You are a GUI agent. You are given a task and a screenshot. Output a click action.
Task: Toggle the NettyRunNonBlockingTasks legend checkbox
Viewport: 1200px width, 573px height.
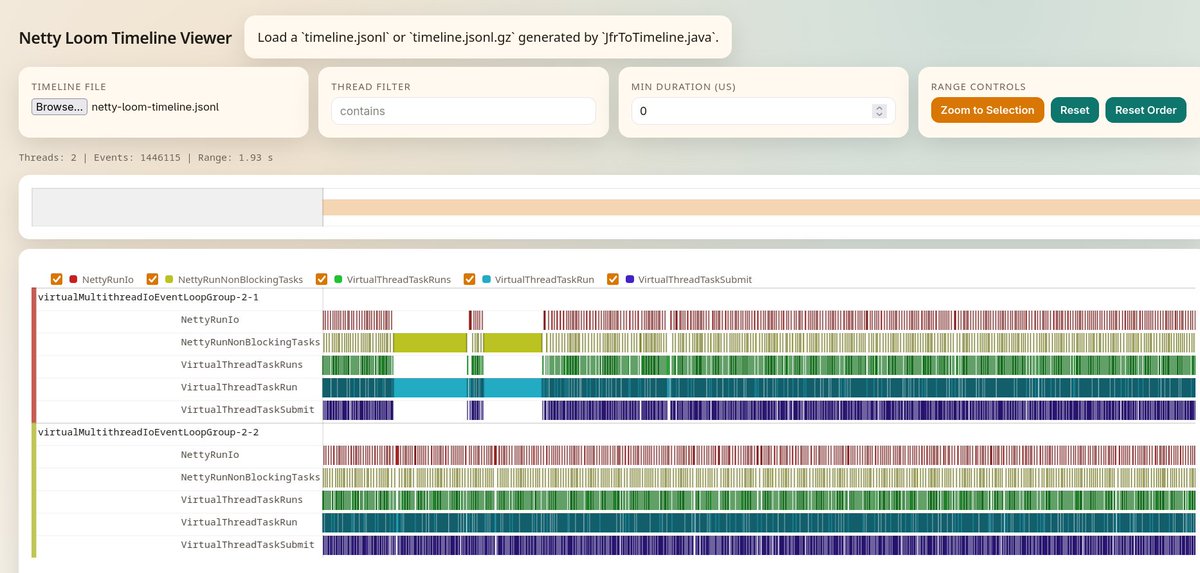[153, 280]
